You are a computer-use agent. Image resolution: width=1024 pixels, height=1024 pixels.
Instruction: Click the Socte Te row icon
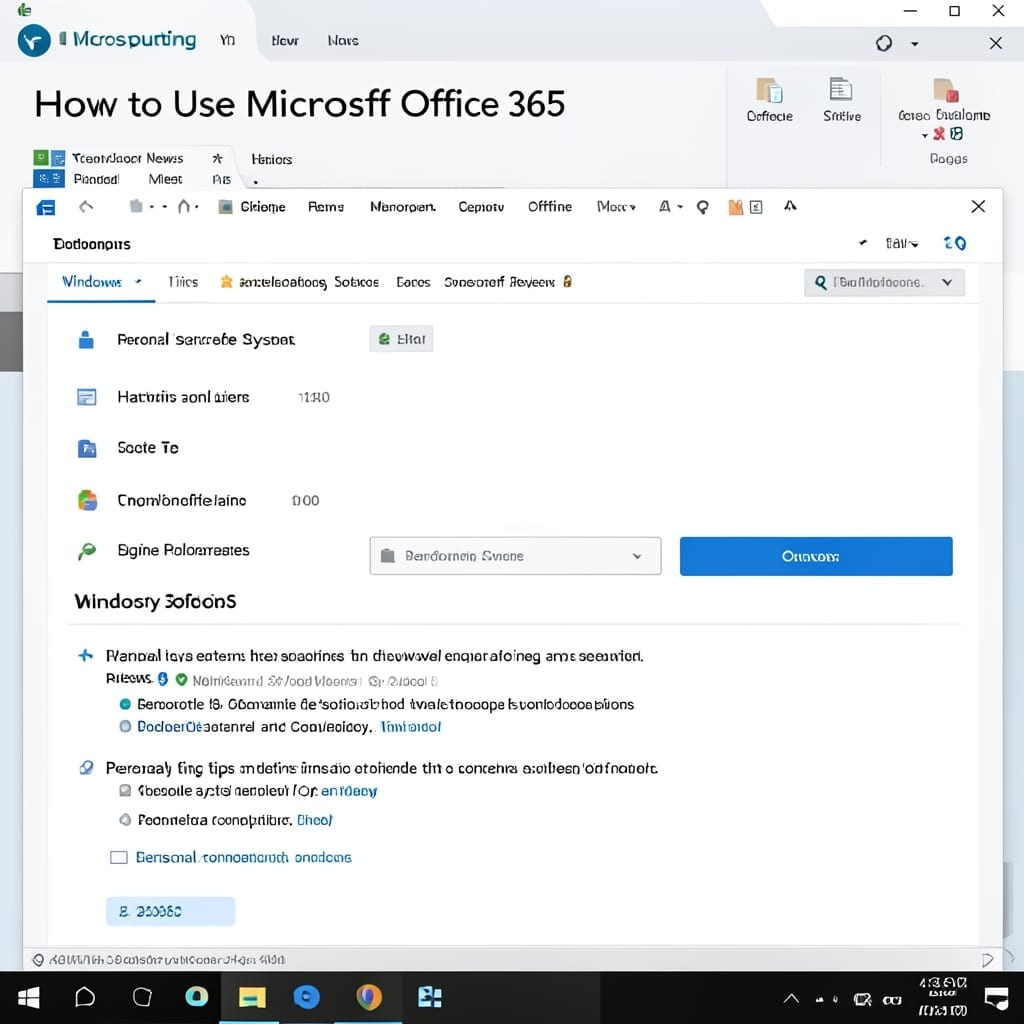pos(87,449)
